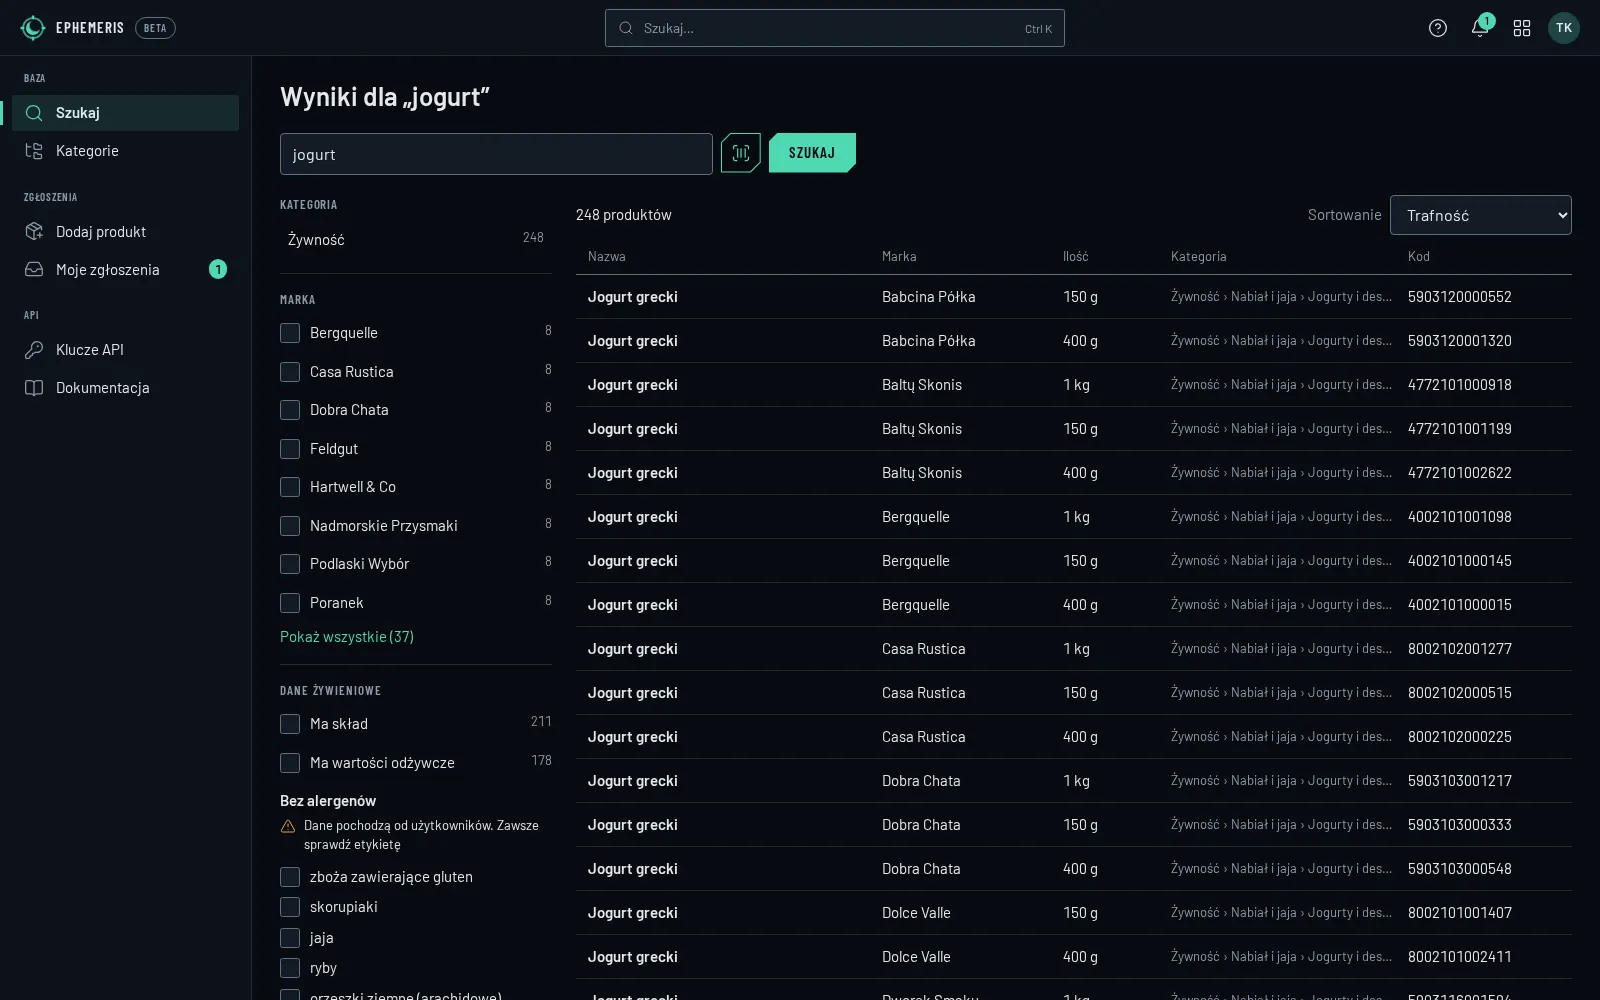Open Klucze API with key icon
This screenshot has width=1600, height=1000.
click(x=125, y=350)
